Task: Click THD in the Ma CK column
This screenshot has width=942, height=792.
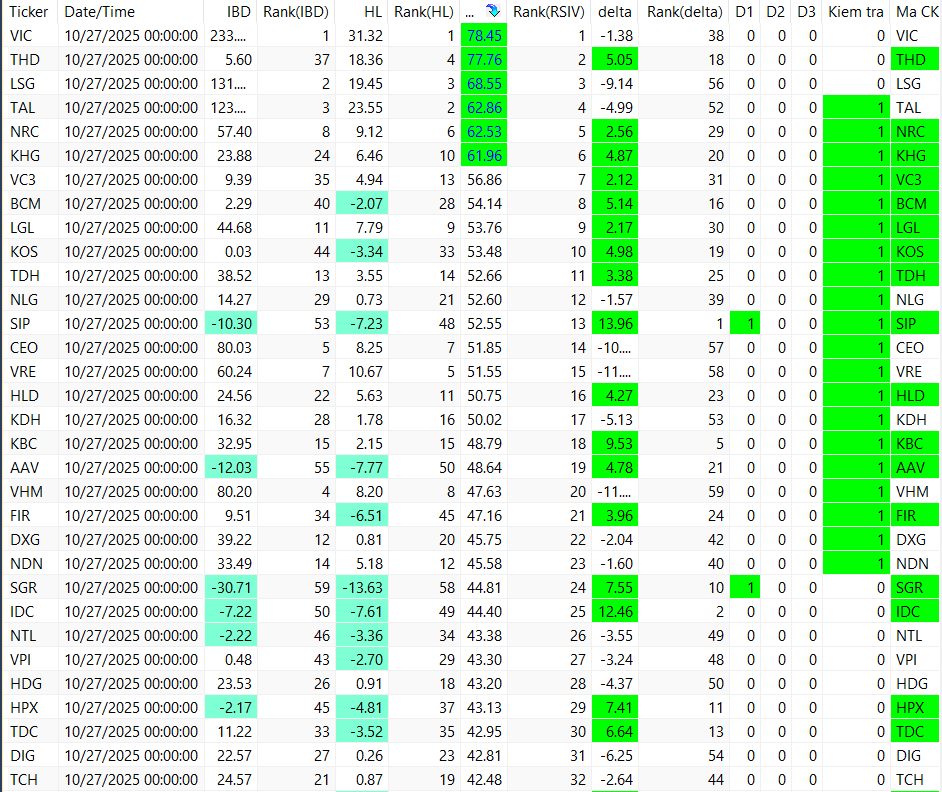Action: 915,59
